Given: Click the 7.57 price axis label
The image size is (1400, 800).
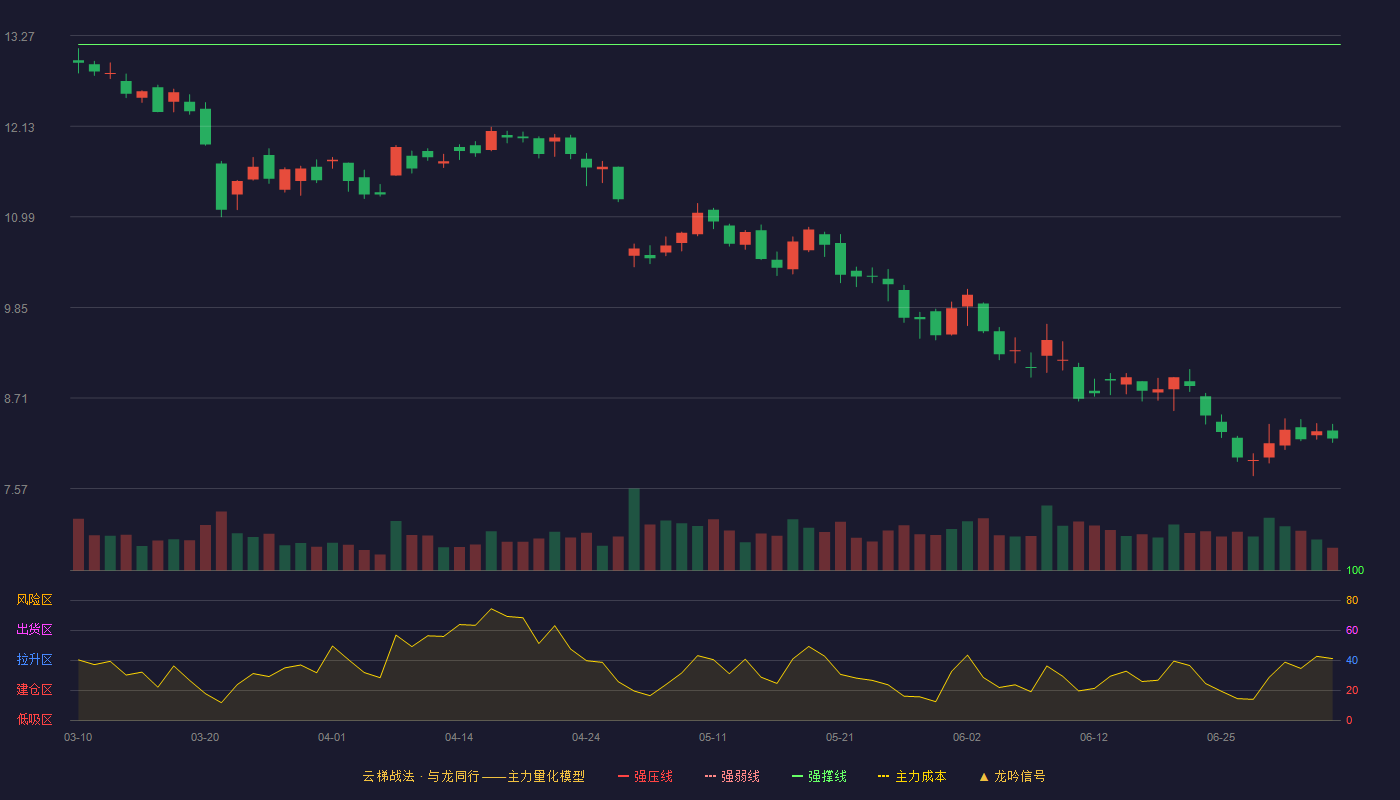Looking at the screenshot, I should [19, 490].
